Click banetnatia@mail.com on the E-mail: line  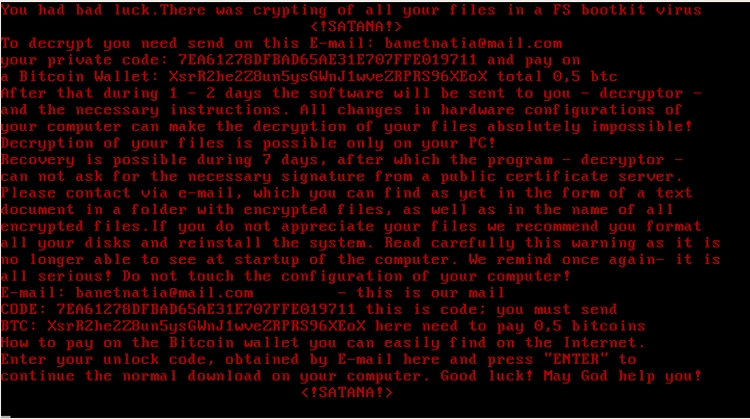[x=165, y=293]
